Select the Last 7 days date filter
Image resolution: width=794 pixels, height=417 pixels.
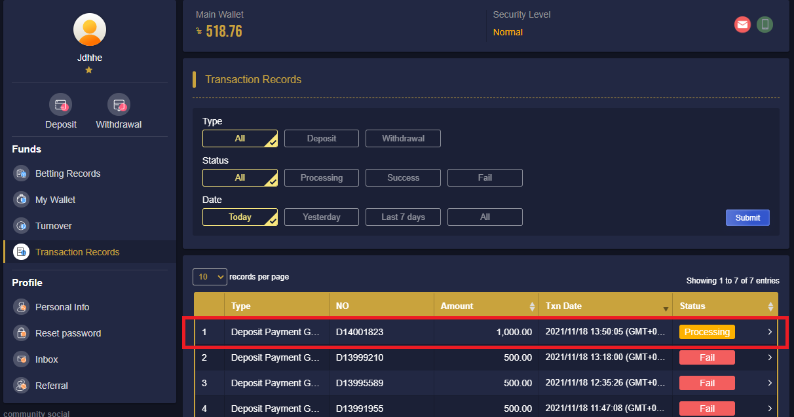point(403,217)
